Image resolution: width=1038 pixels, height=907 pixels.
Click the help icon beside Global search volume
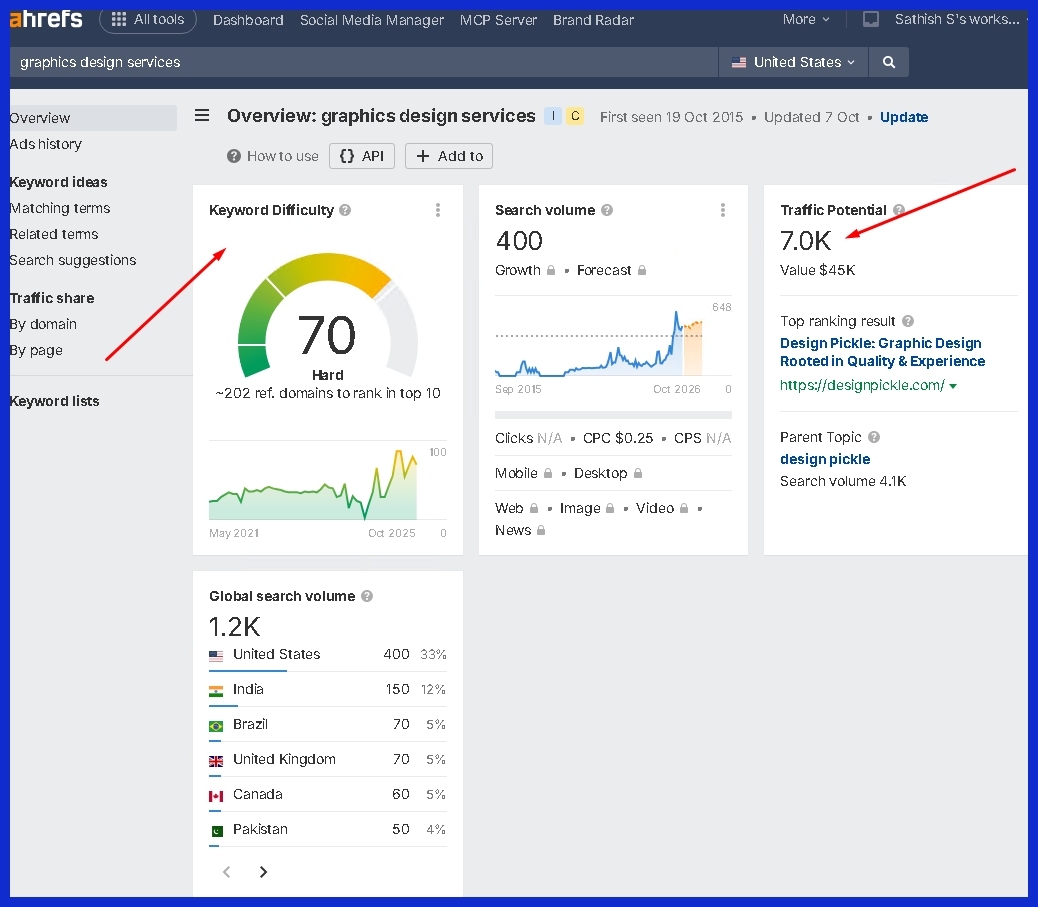click(x=366, y=595)
